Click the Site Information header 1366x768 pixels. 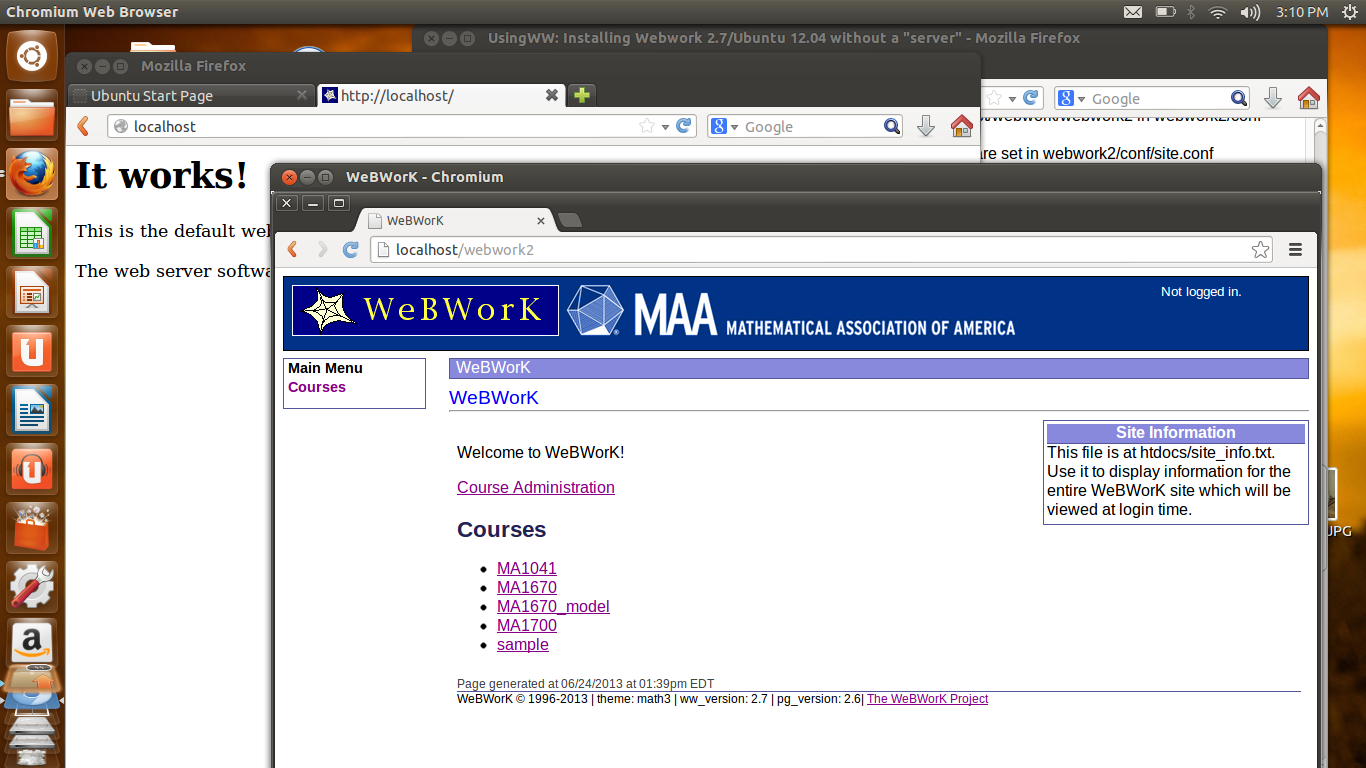[x=1176, y=433]
